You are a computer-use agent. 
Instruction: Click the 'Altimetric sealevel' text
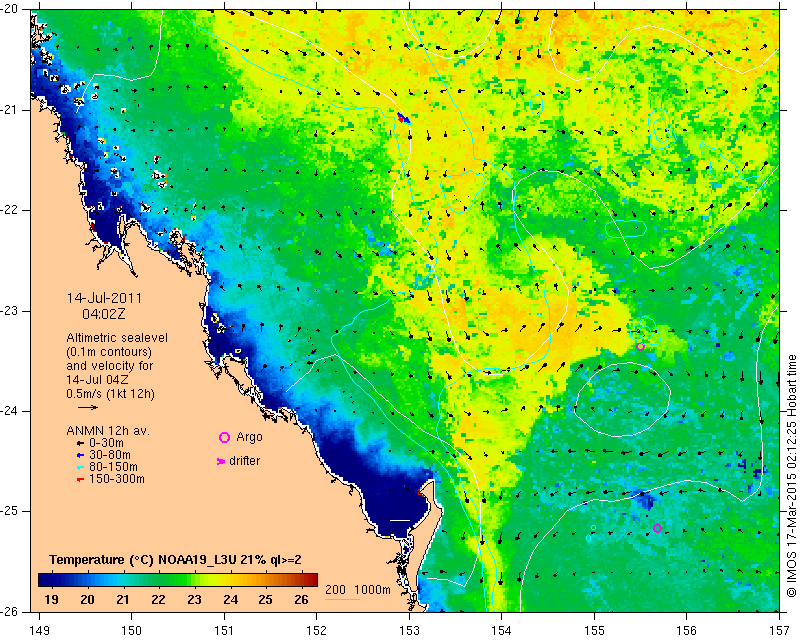coord(117,338)
